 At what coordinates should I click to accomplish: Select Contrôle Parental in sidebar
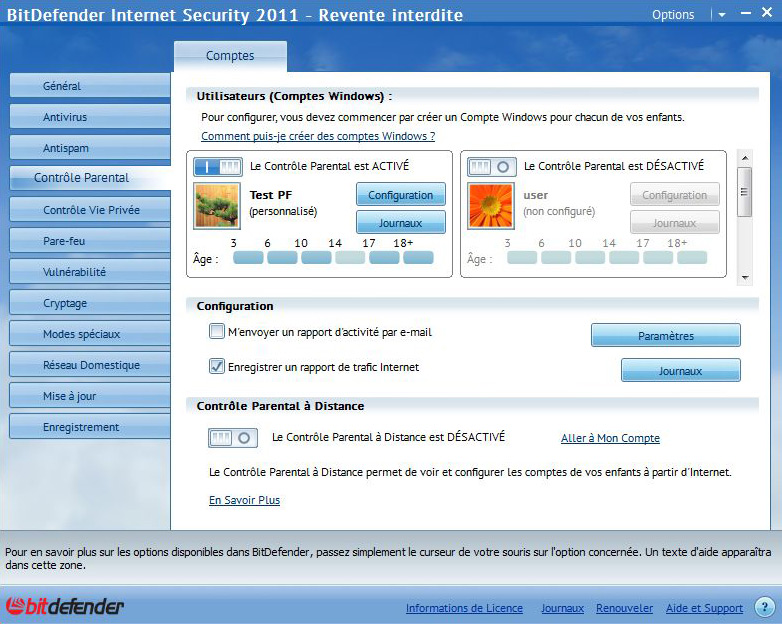pyautogui.click(x=90, y=178)
